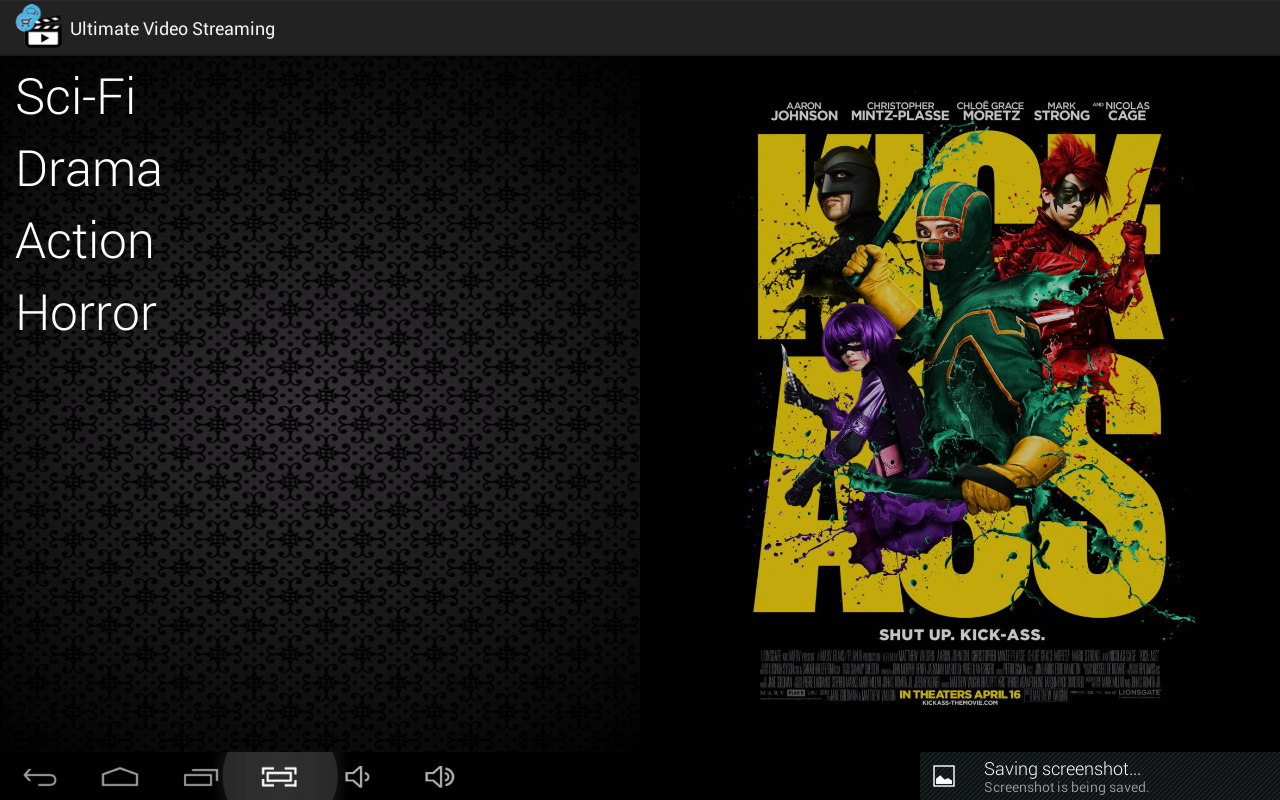Tap the Nicolas Cage name on poster

pos(1126,111)
